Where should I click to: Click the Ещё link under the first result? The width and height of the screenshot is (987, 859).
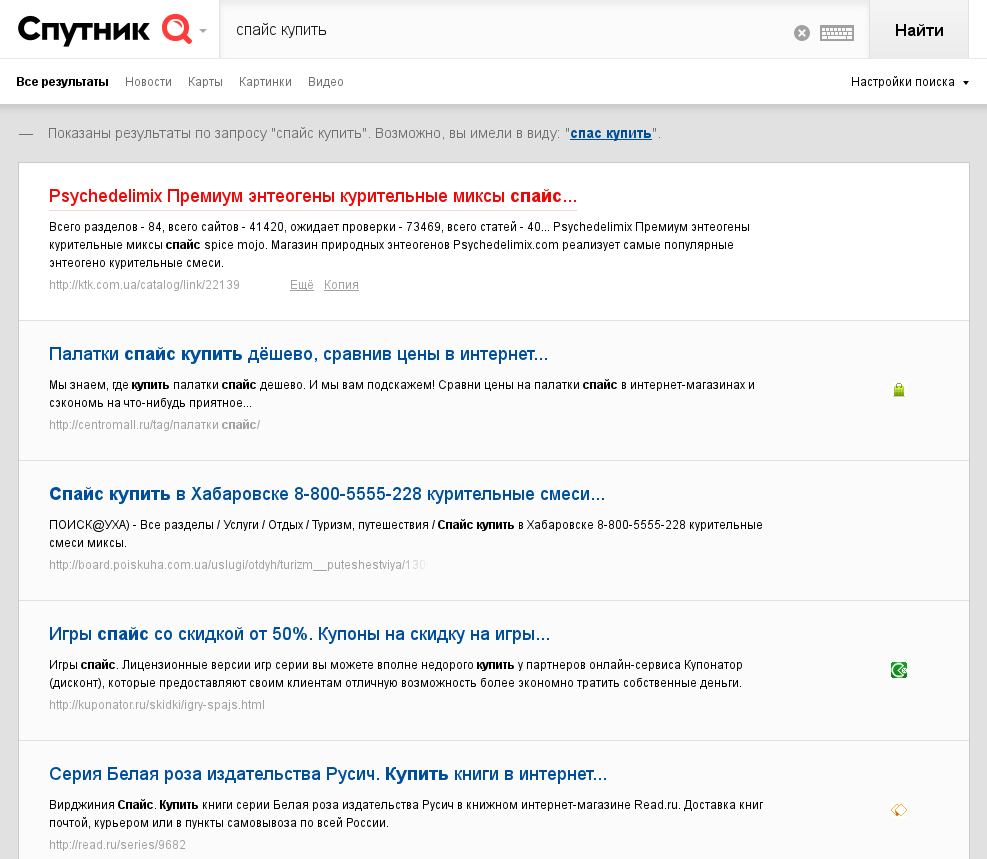[302, 284]
